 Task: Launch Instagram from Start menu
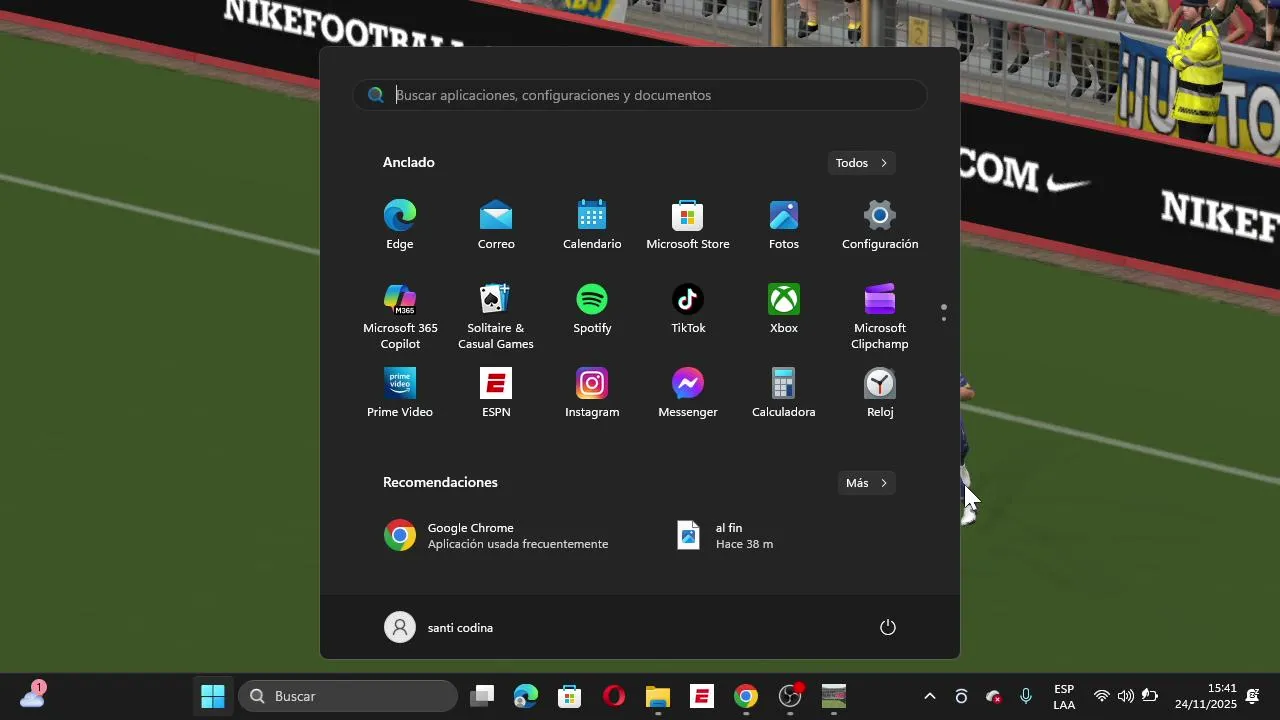(592, 393)
